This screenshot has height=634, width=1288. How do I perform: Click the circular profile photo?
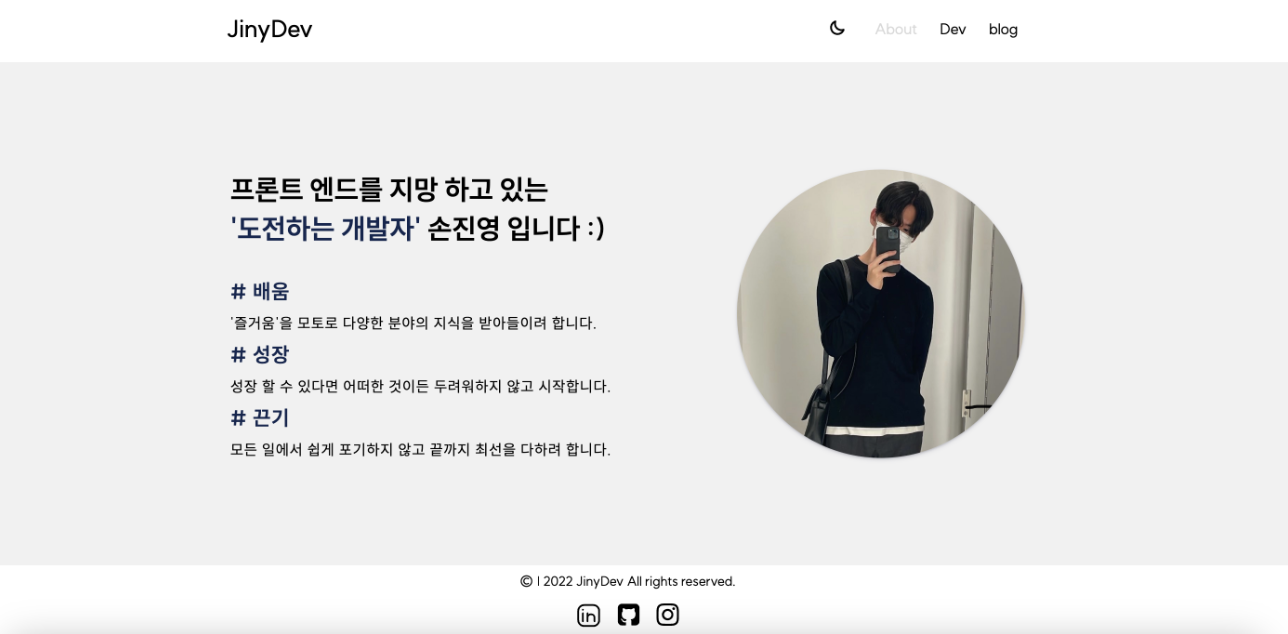(881, 314)
